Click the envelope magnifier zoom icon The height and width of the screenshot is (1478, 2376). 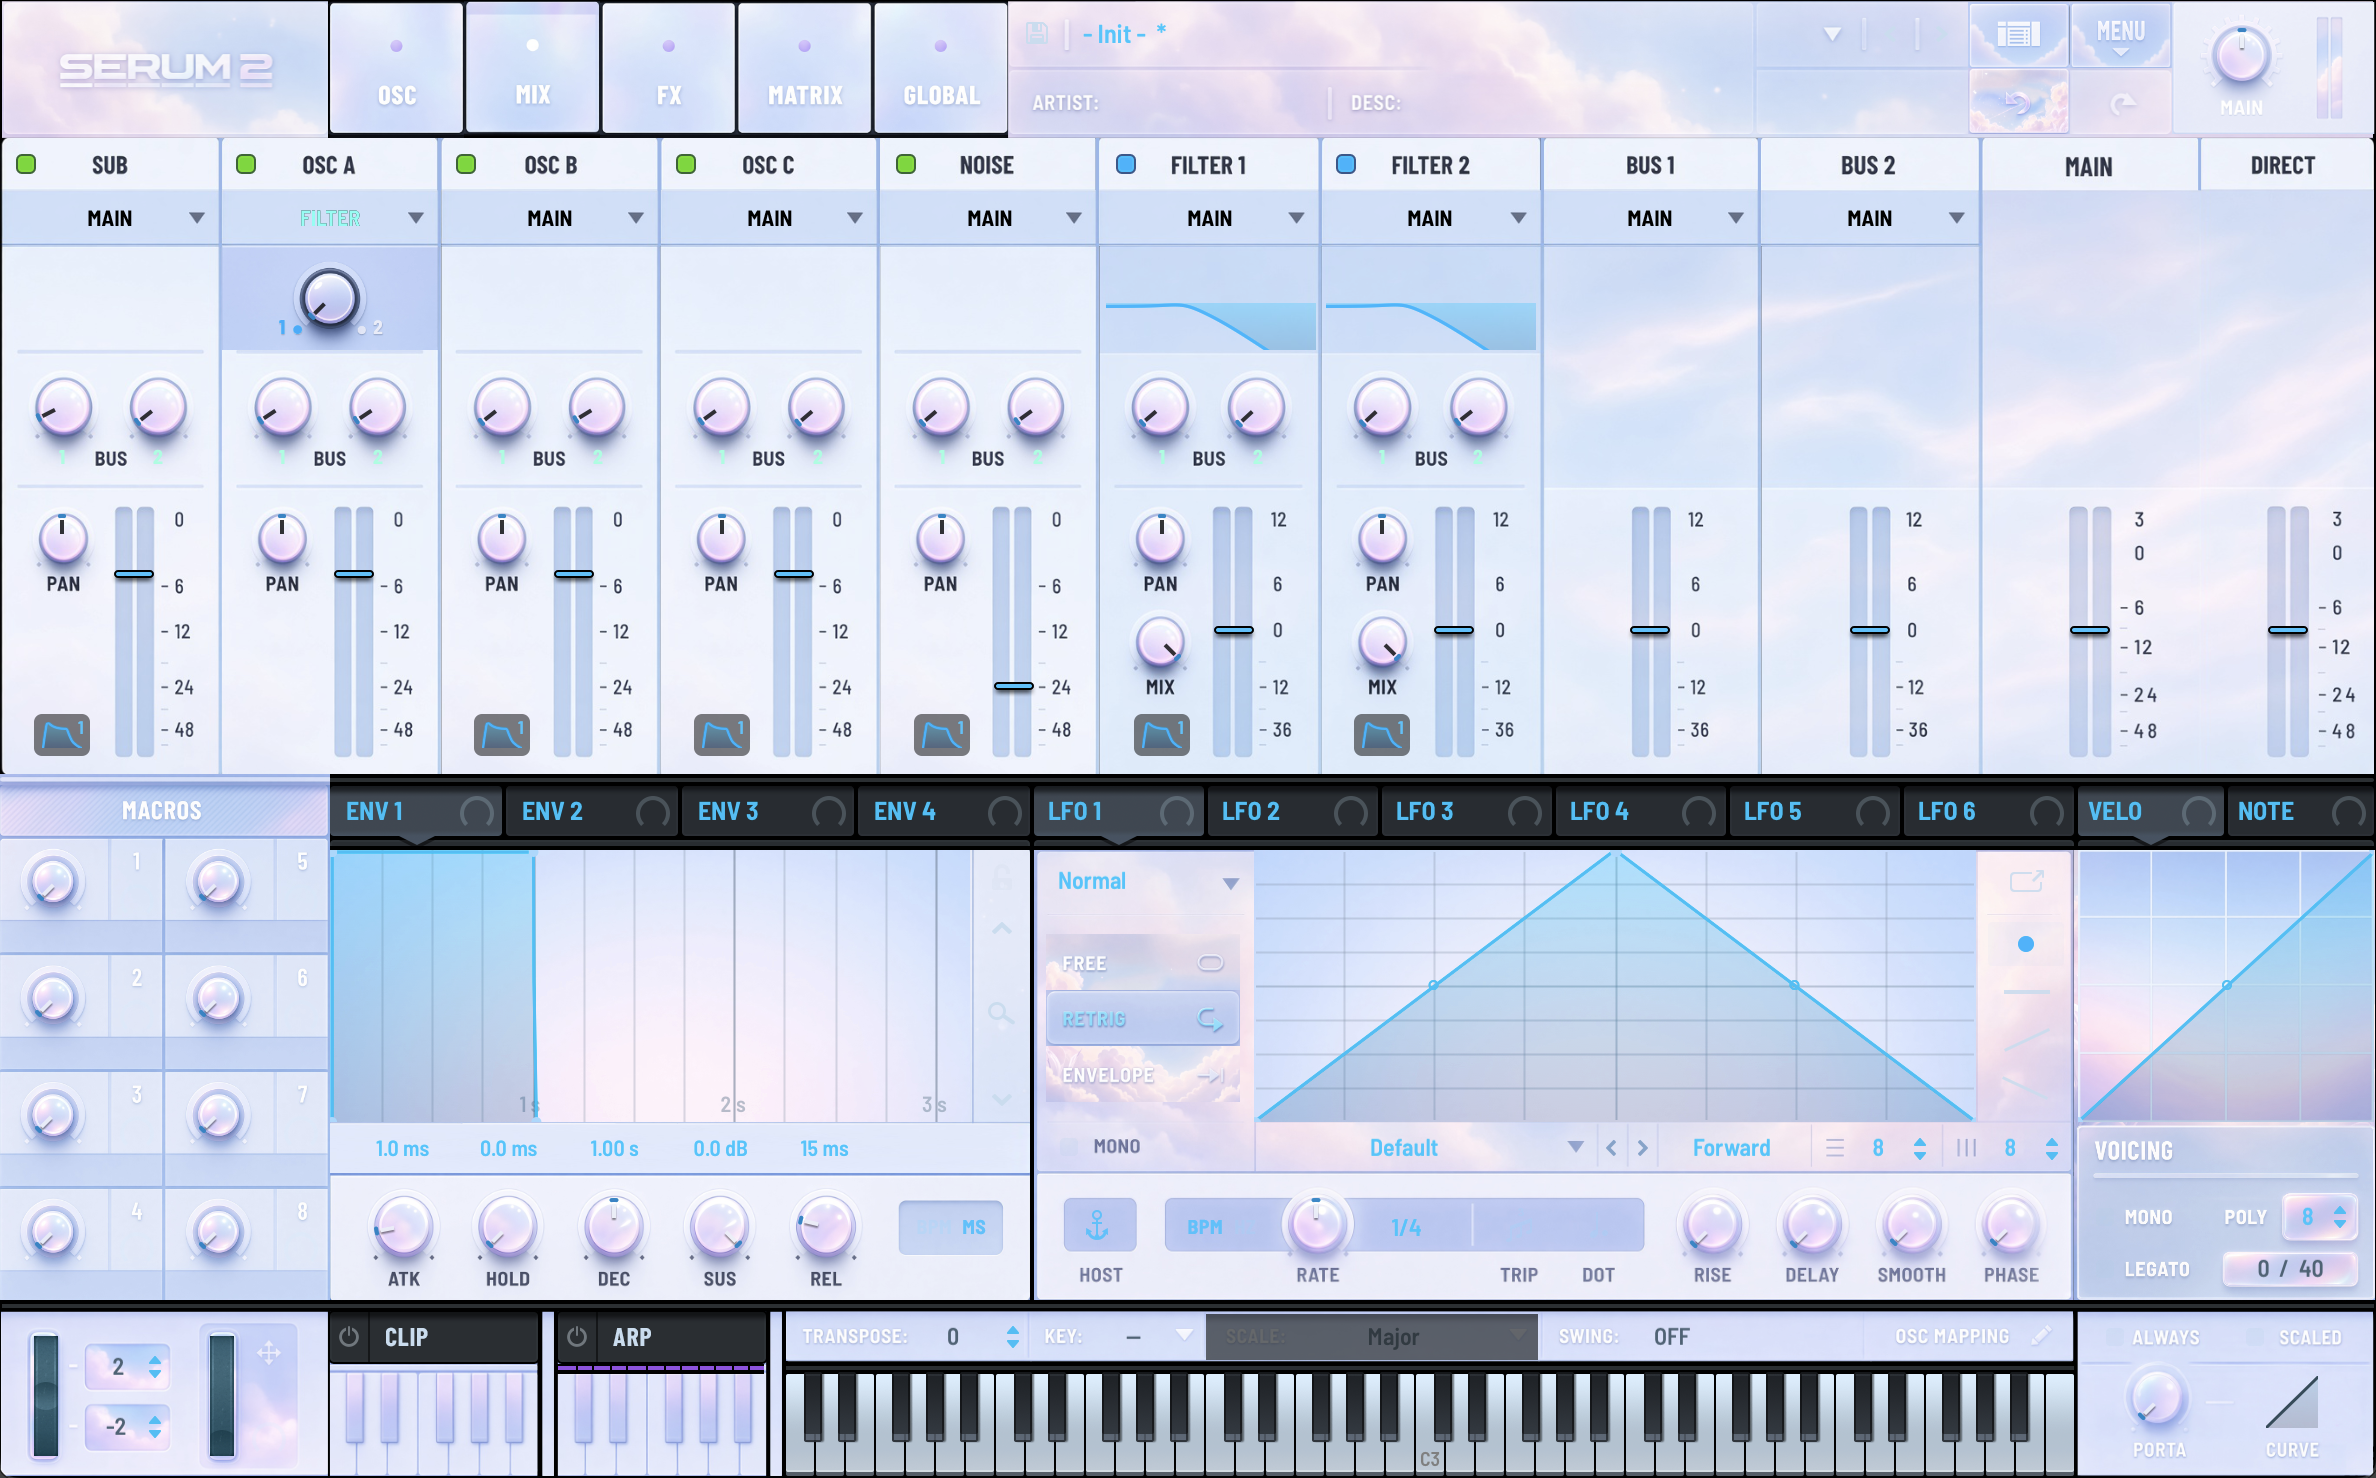click(x=1001, y=1015)
